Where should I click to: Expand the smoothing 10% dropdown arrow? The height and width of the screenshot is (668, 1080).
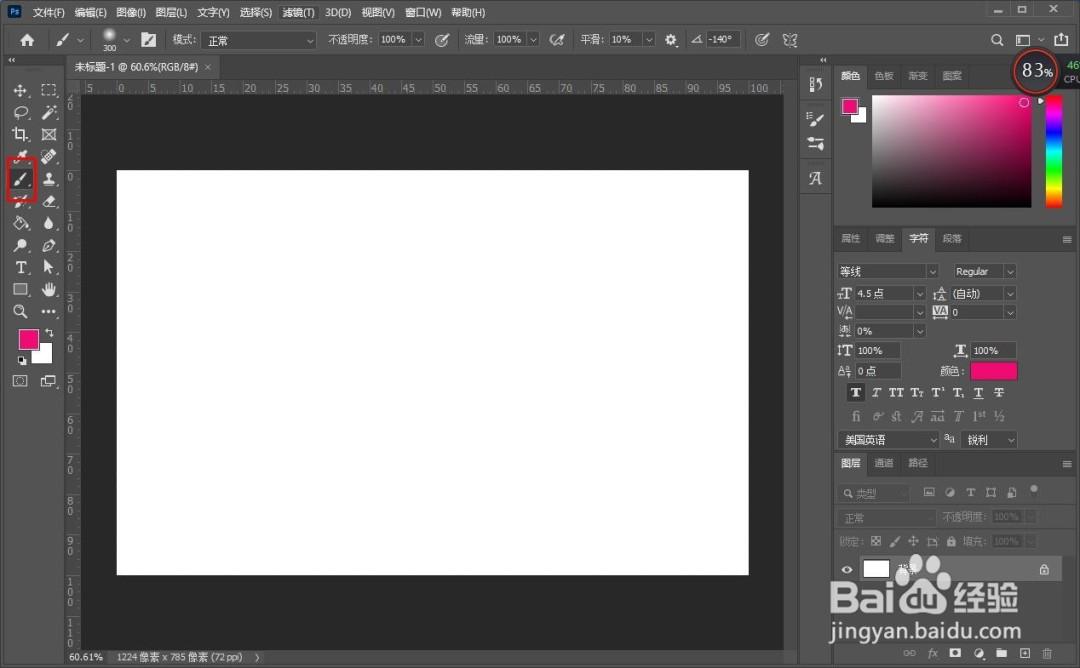649,40
